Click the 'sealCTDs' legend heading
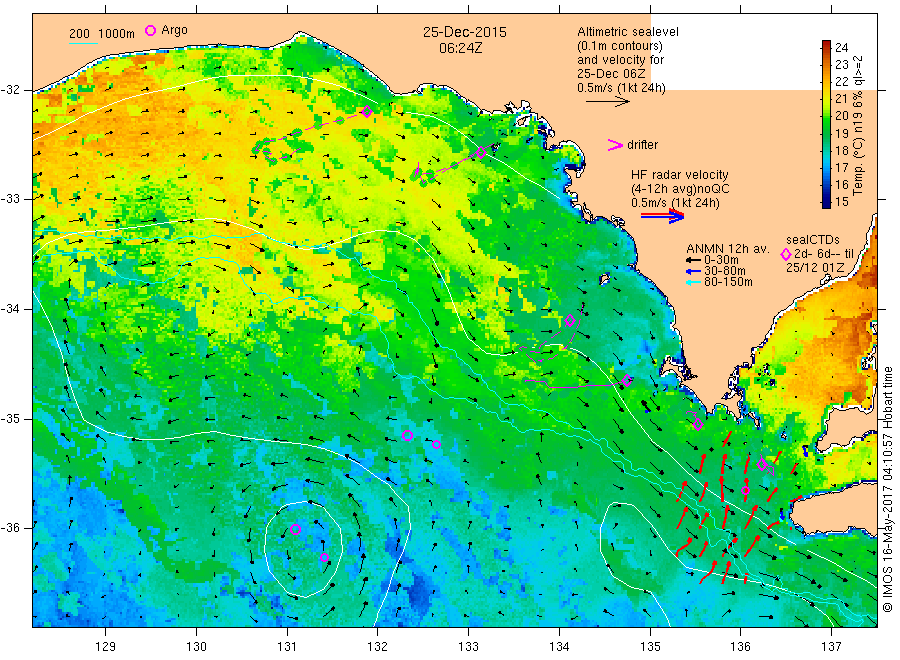 tap(813, 240)
